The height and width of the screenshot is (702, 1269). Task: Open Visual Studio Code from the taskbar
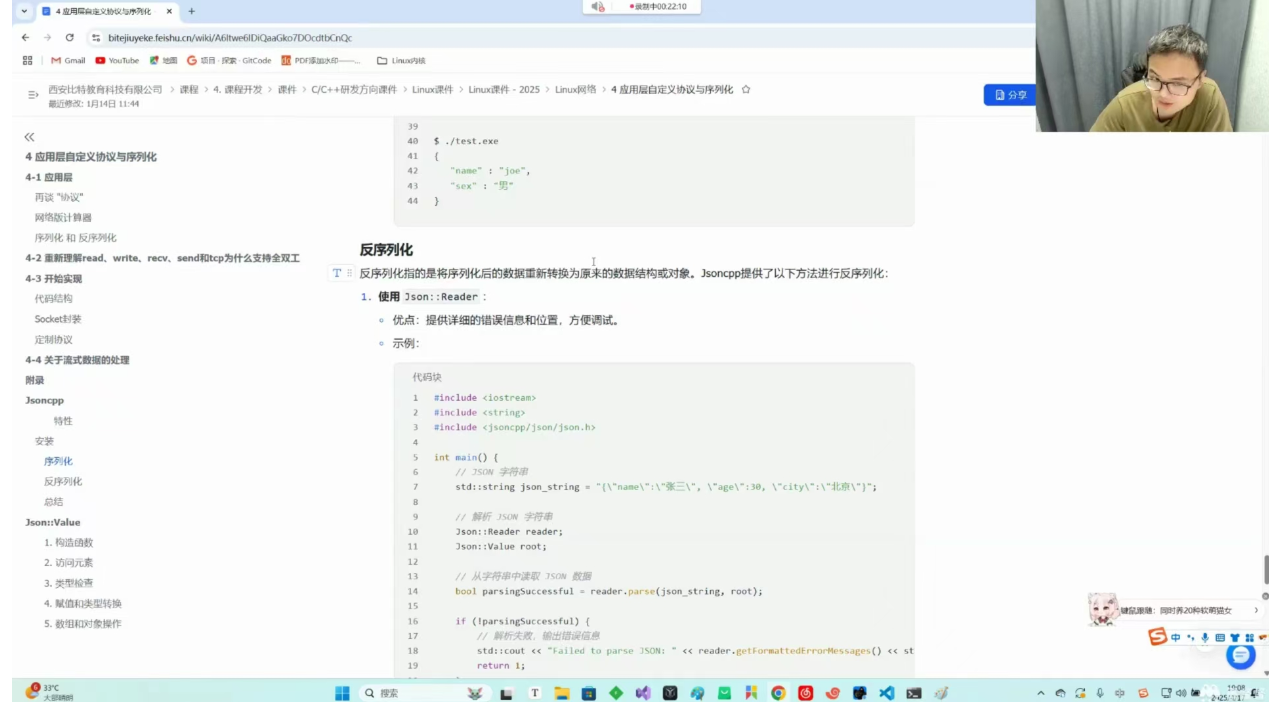[886, 693]
